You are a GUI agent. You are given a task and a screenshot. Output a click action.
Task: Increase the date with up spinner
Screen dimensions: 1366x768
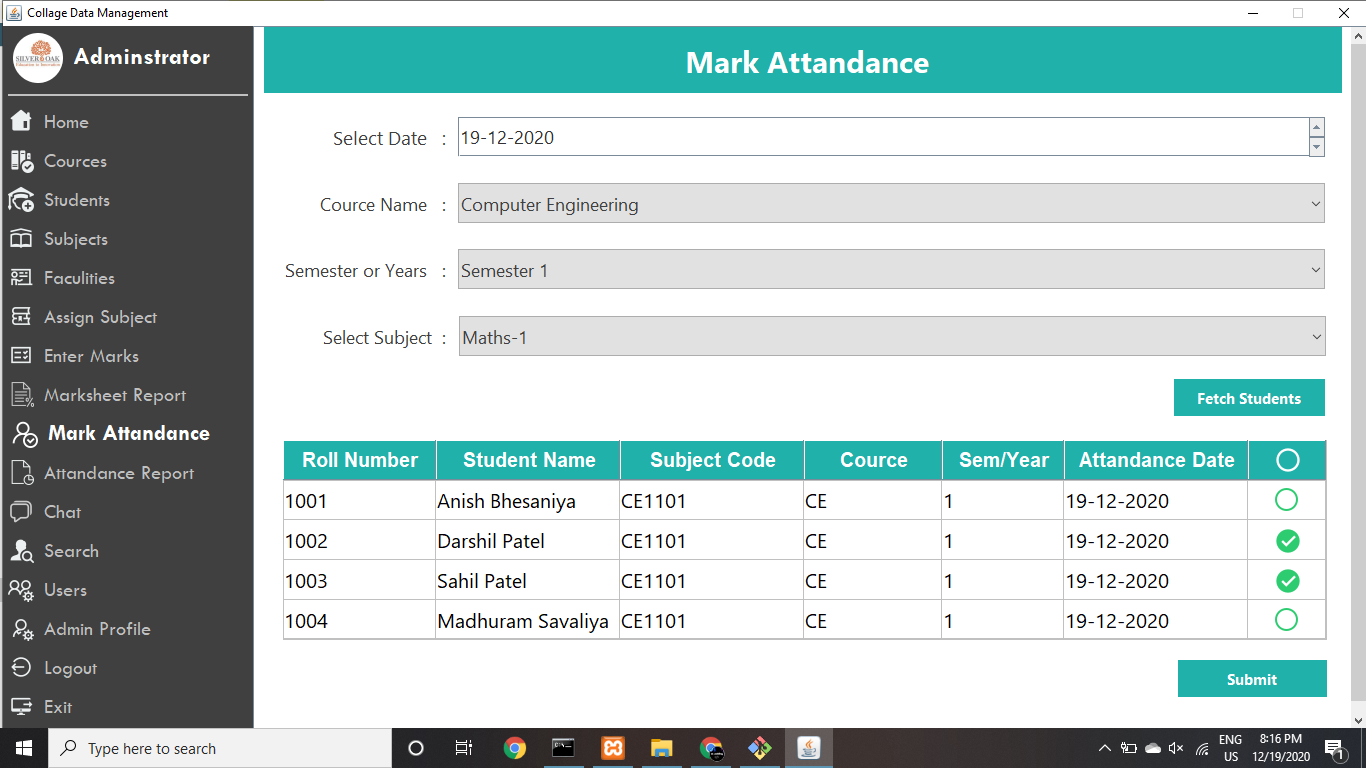[x=1317, y=128]
